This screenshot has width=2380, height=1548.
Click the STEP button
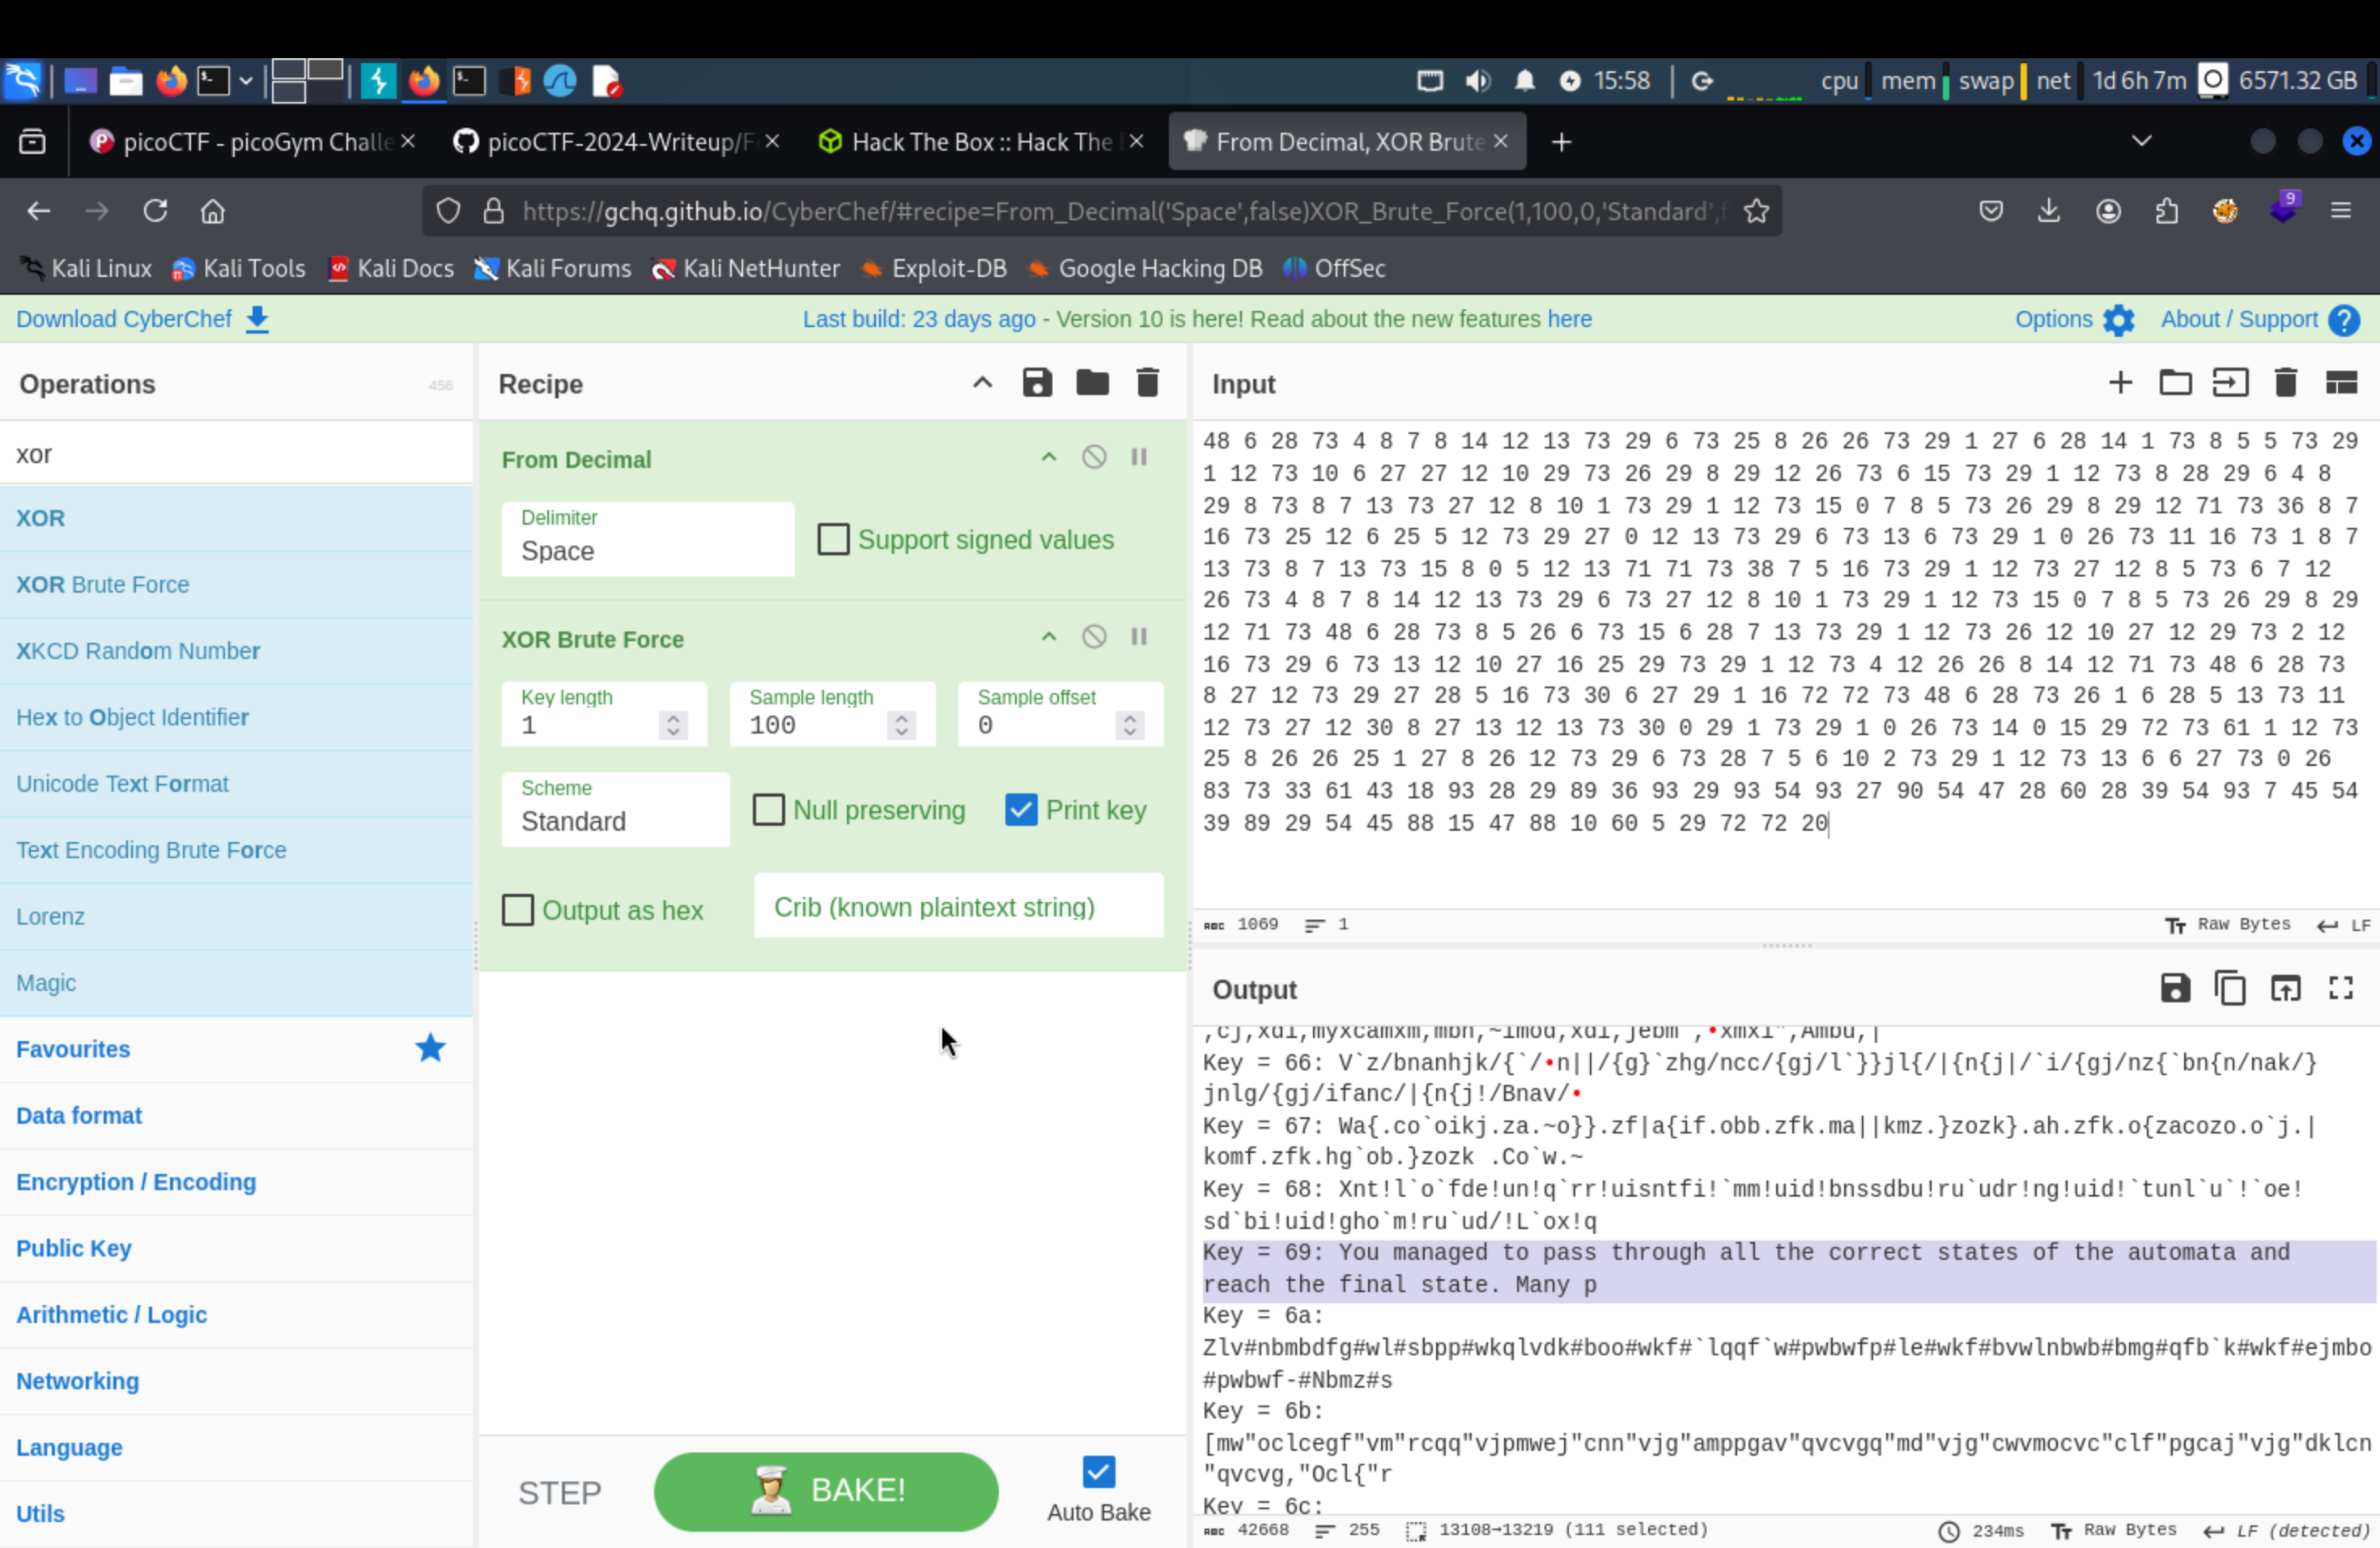[559, 1492]
